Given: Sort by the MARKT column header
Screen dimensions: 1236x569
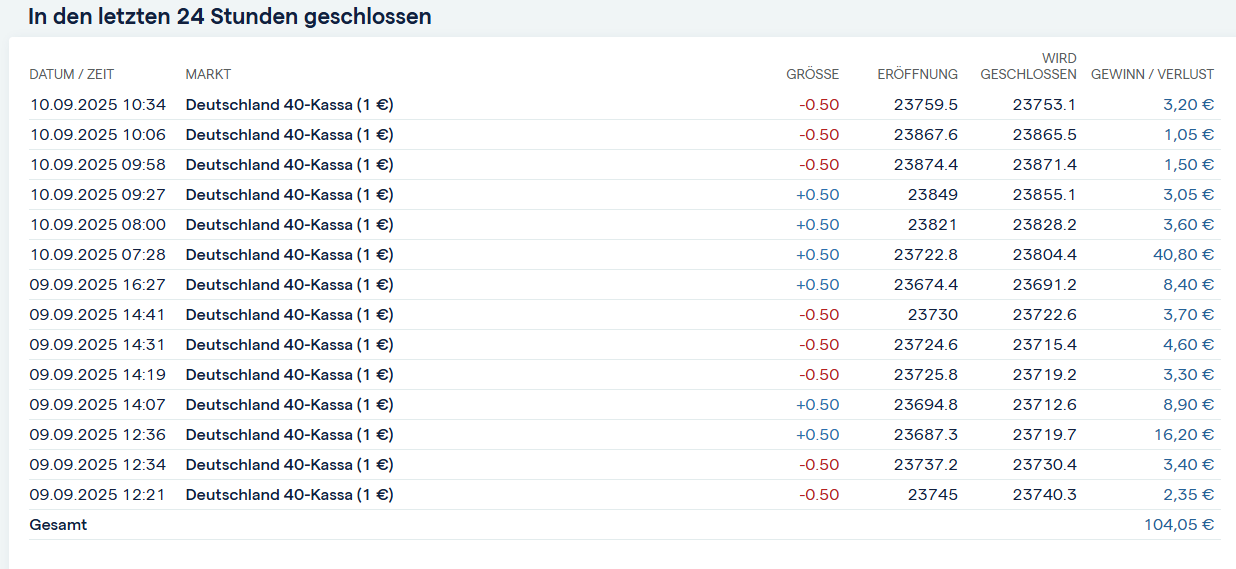Looking at the screenshot, I should click(x=208, y=74).
